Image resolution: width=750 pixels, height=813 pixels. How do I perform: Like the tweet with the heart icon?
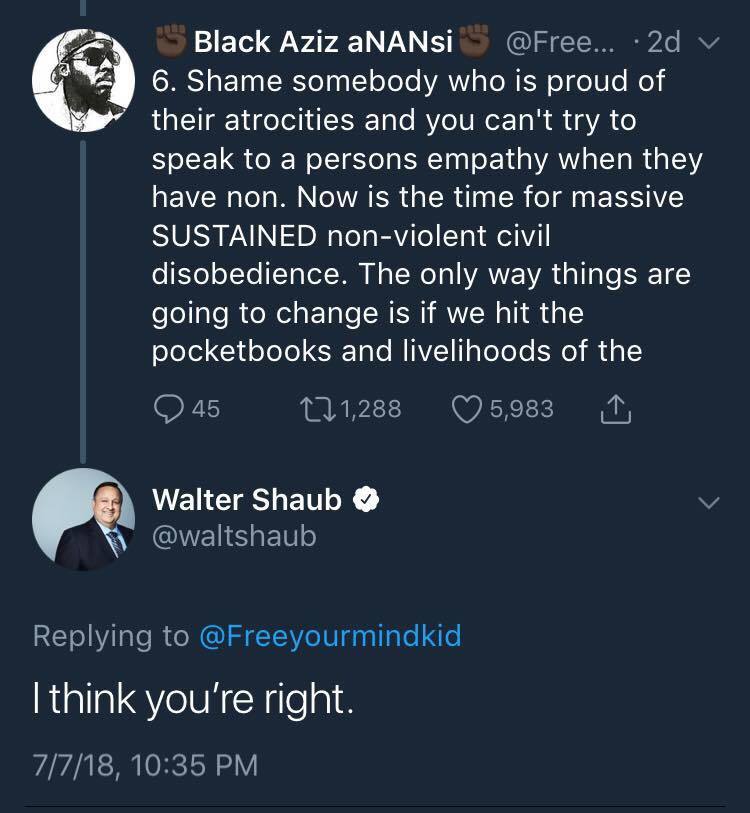click(x=468, y=408)
